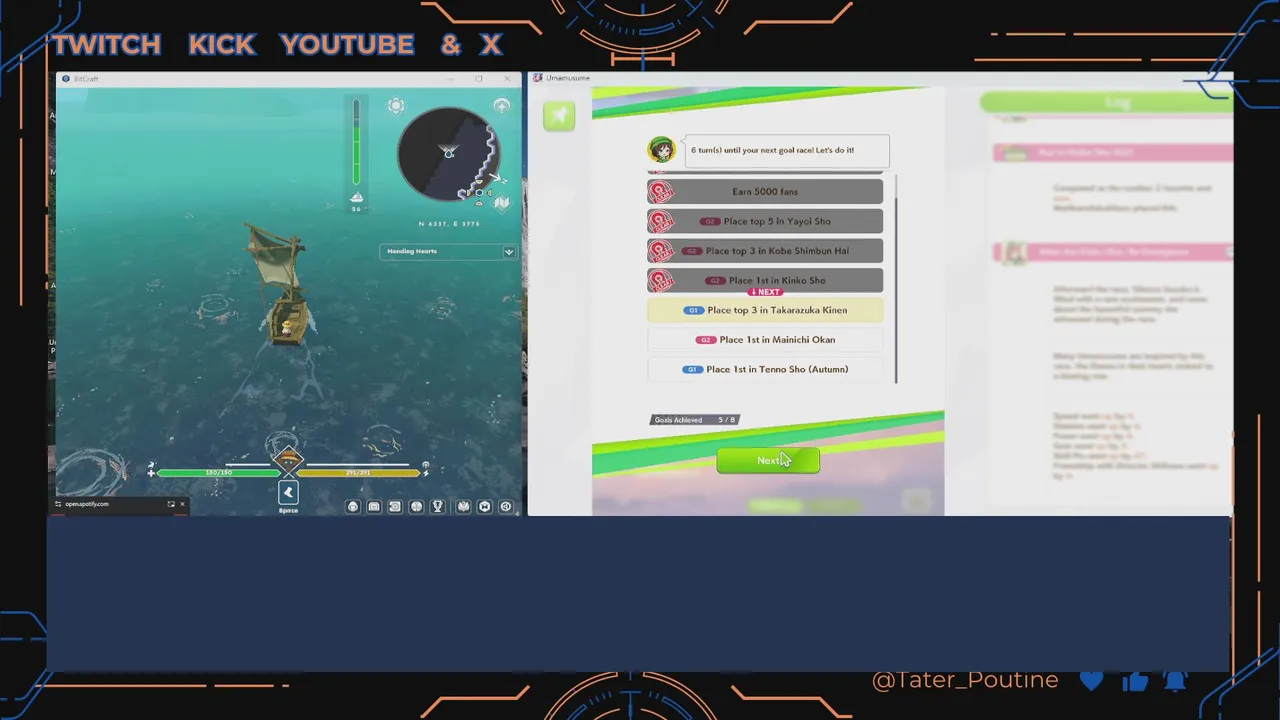Open the Log panel header in Umamusume
The image size is (1280, 720).
pos(1106,103)
